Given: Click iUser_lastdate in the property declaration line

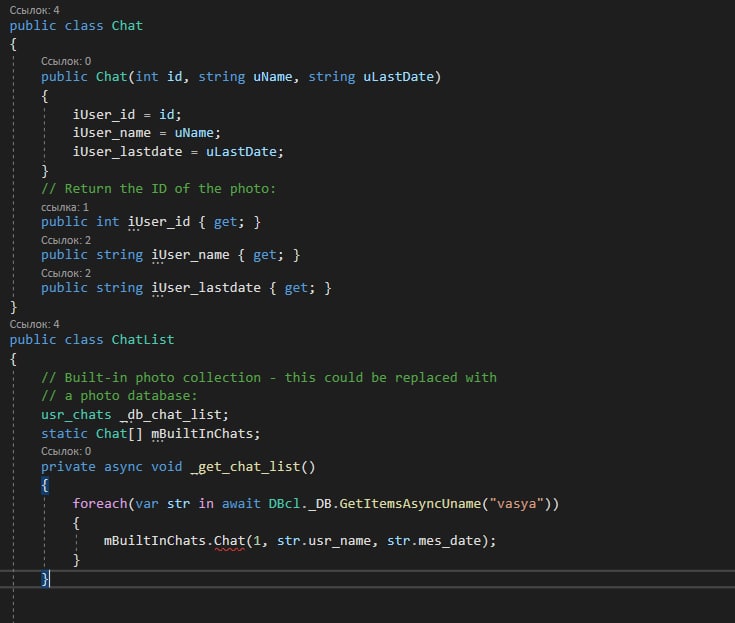Looking at the screenshot, I should [206, 288].
